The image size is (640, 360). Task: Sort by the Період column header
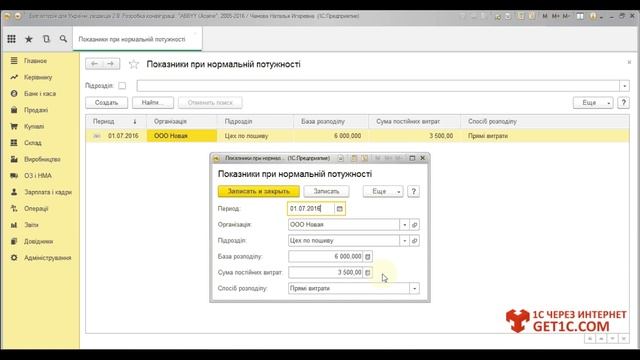pos(116,122)
